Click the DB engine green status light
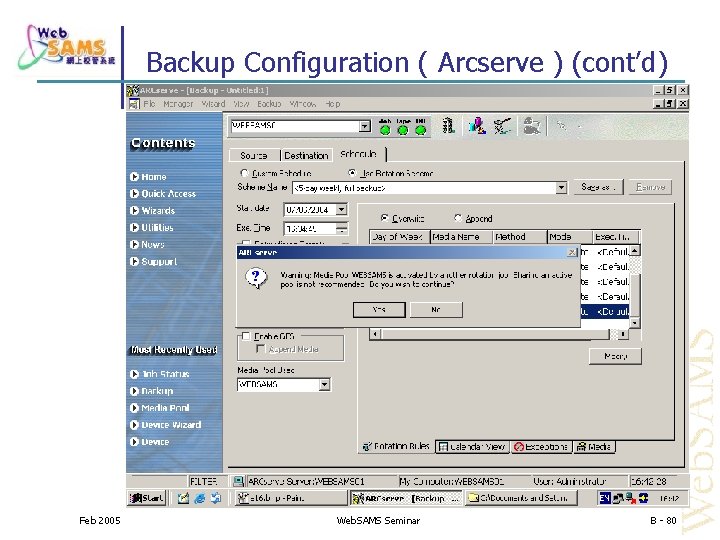 (421, 130)
